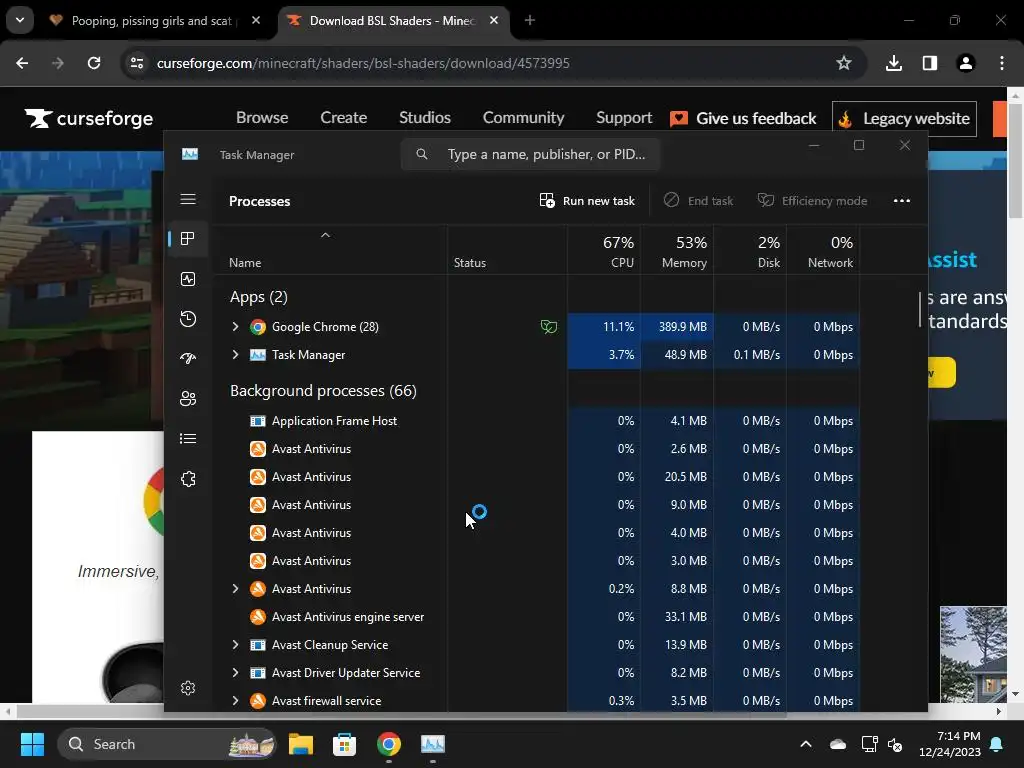
Task: Show hidden system tray icons
Action: (806, 744)
